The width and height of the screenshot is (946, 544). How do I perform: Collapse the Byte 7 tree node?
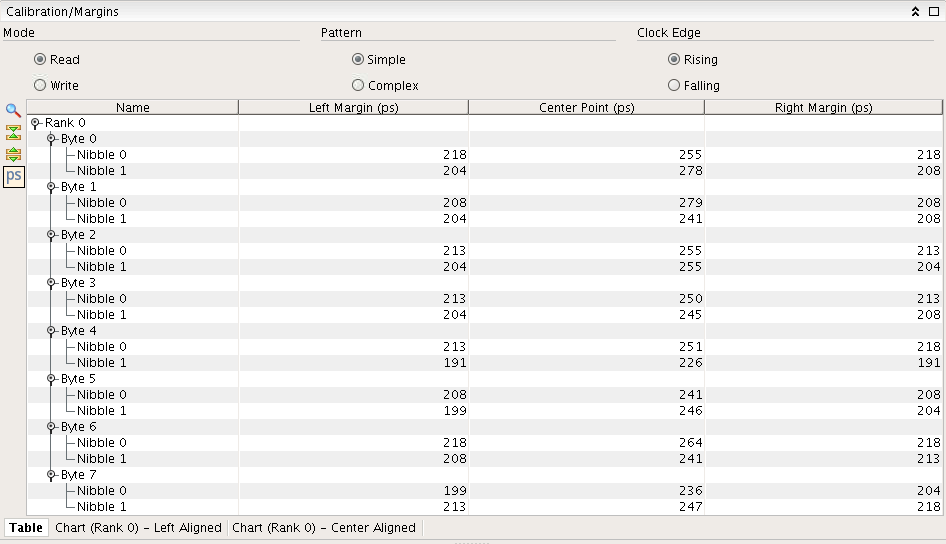click(x=51, y=475)
